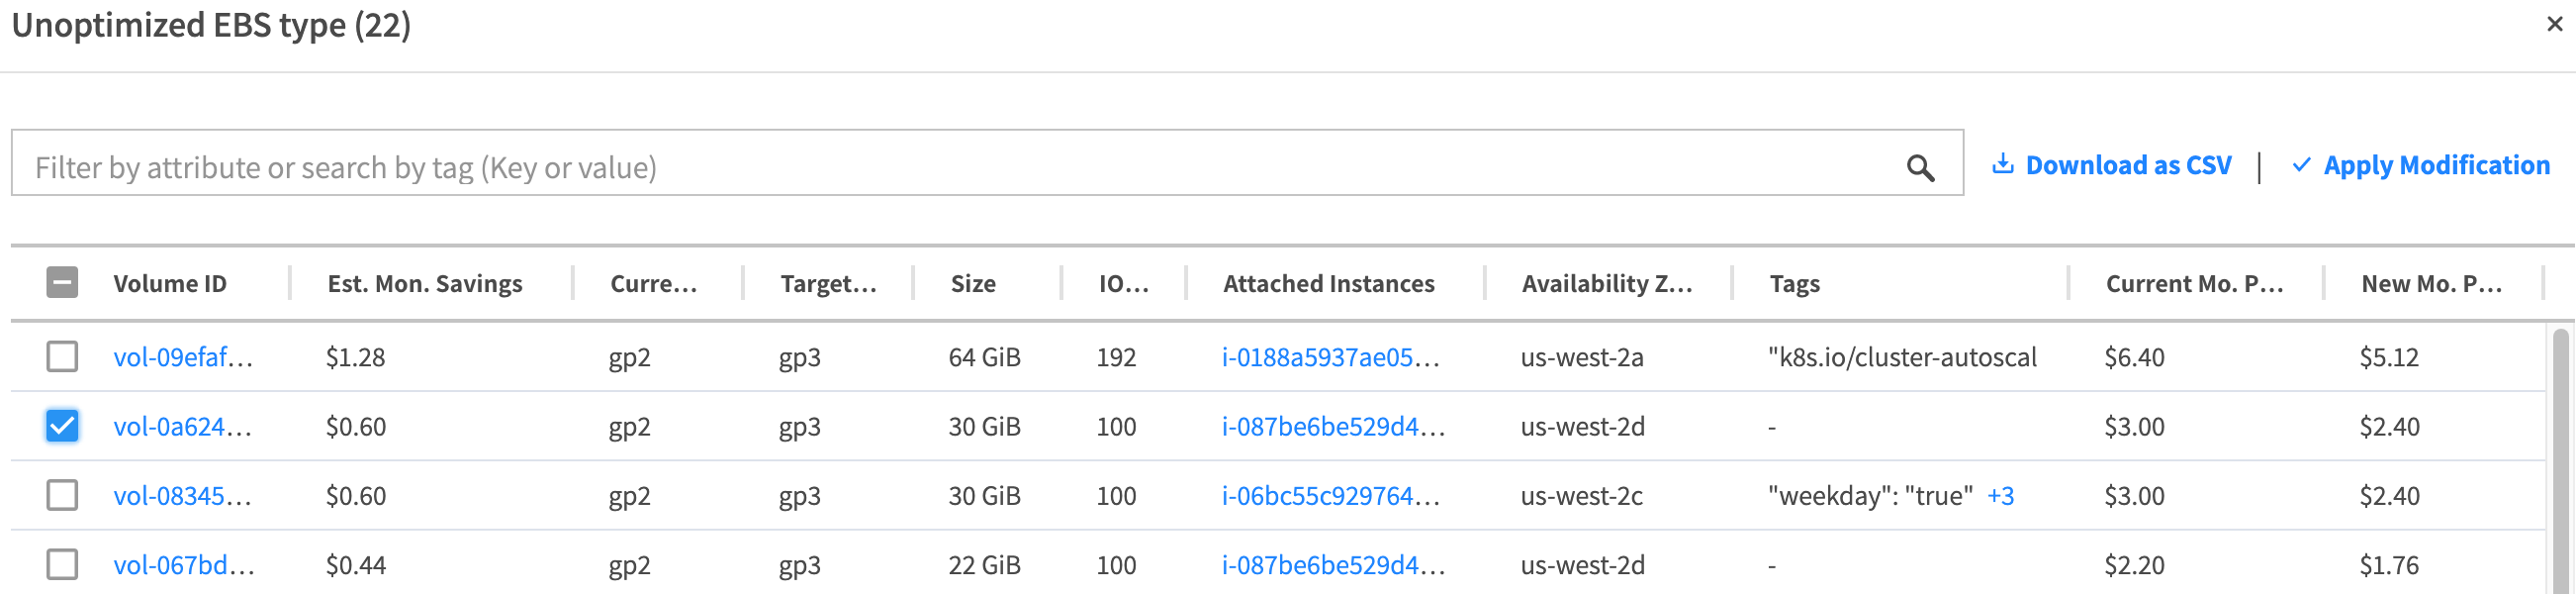Uncheck the vol-0a624 row checkbox
Image resolution: width=2576 pixels, height=594 pixels.
point(62,426)
